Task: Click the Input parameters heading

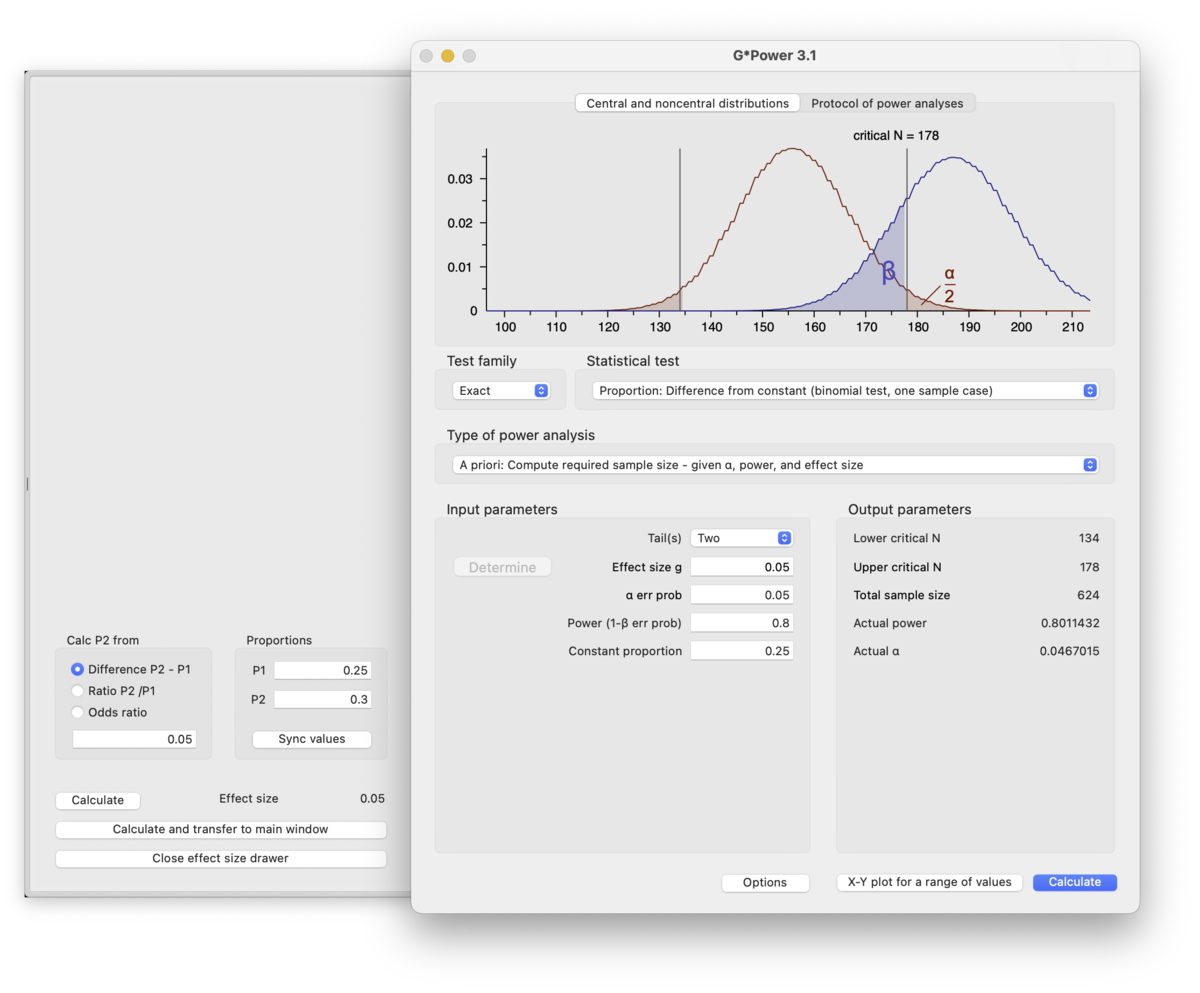Action: pyautogui.click(x=502, y=510)
